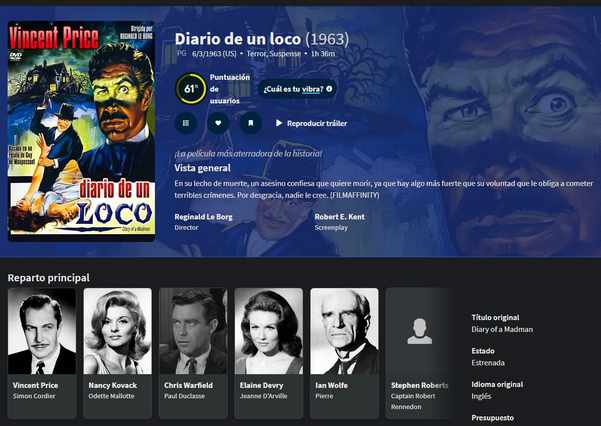The image size is (601, 426).
Task: Click the Odette Mallotte character name
Action: [111, 396]
